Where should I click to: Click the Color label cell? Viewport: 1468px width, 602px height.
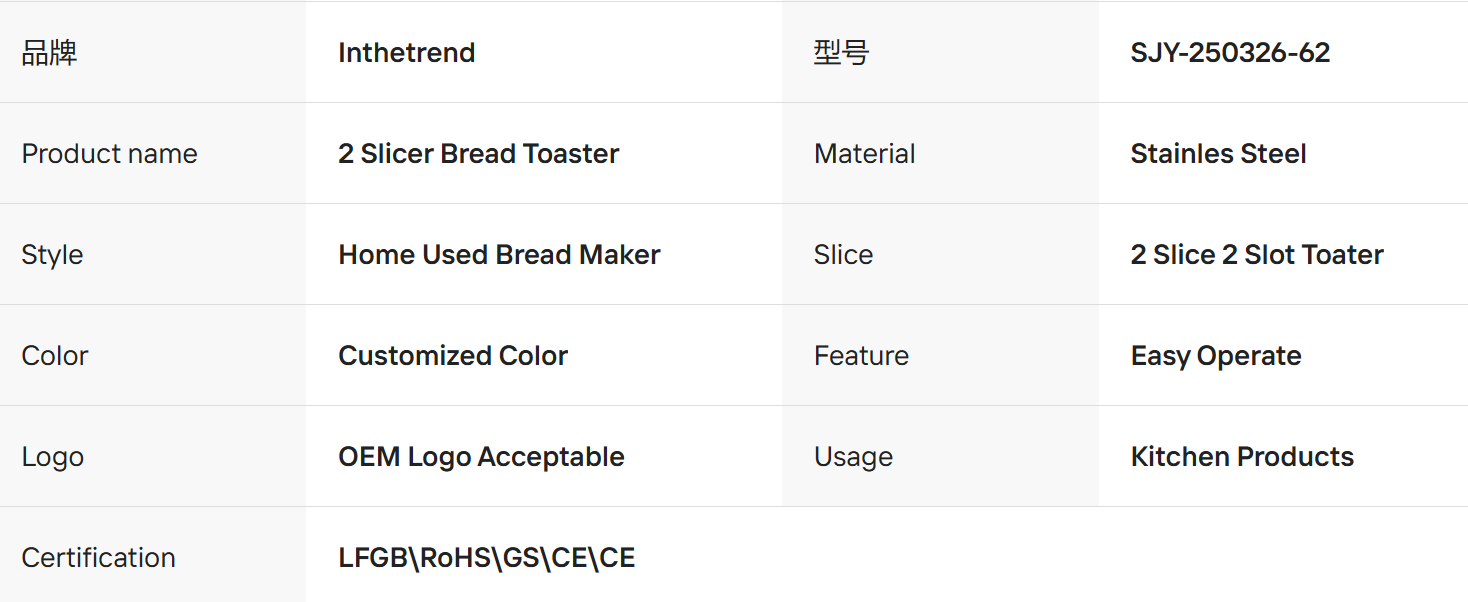(x=55, y=356)
